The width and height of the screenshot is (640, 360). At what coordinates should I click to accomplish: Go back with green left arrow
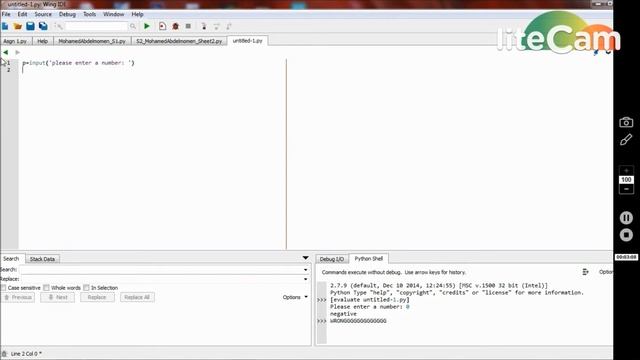pos(5,52)
